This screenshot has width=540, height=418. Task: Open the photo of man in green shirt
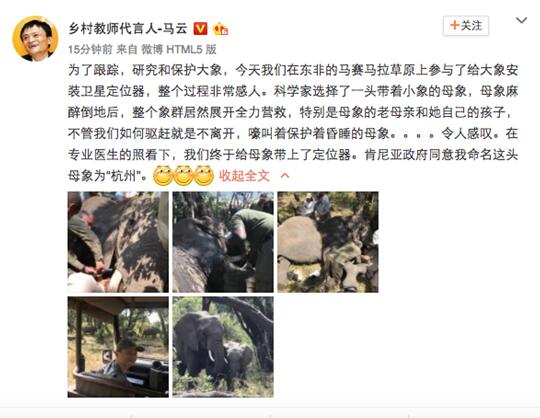click(223, 242)
